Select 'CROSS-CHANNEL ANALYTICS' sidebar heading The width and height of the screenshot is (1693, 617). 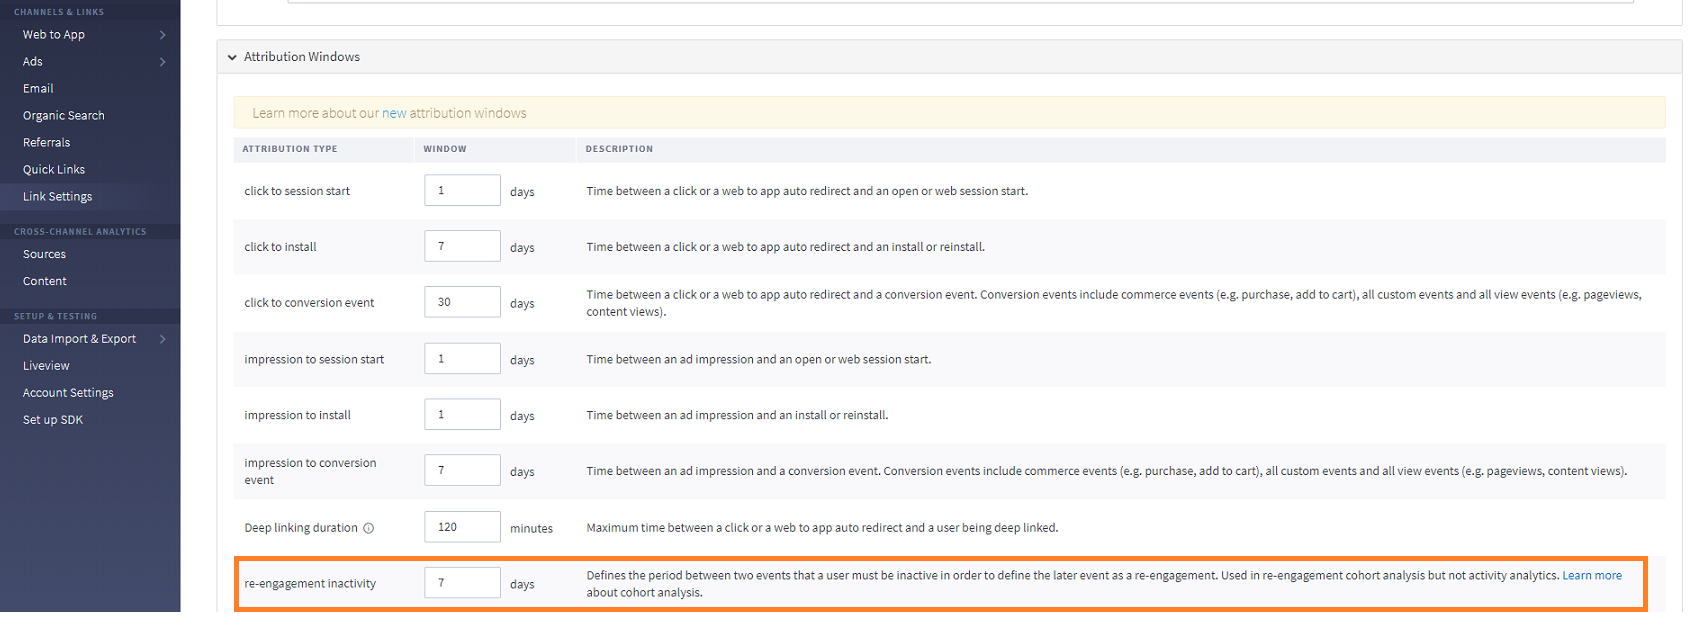80,232
